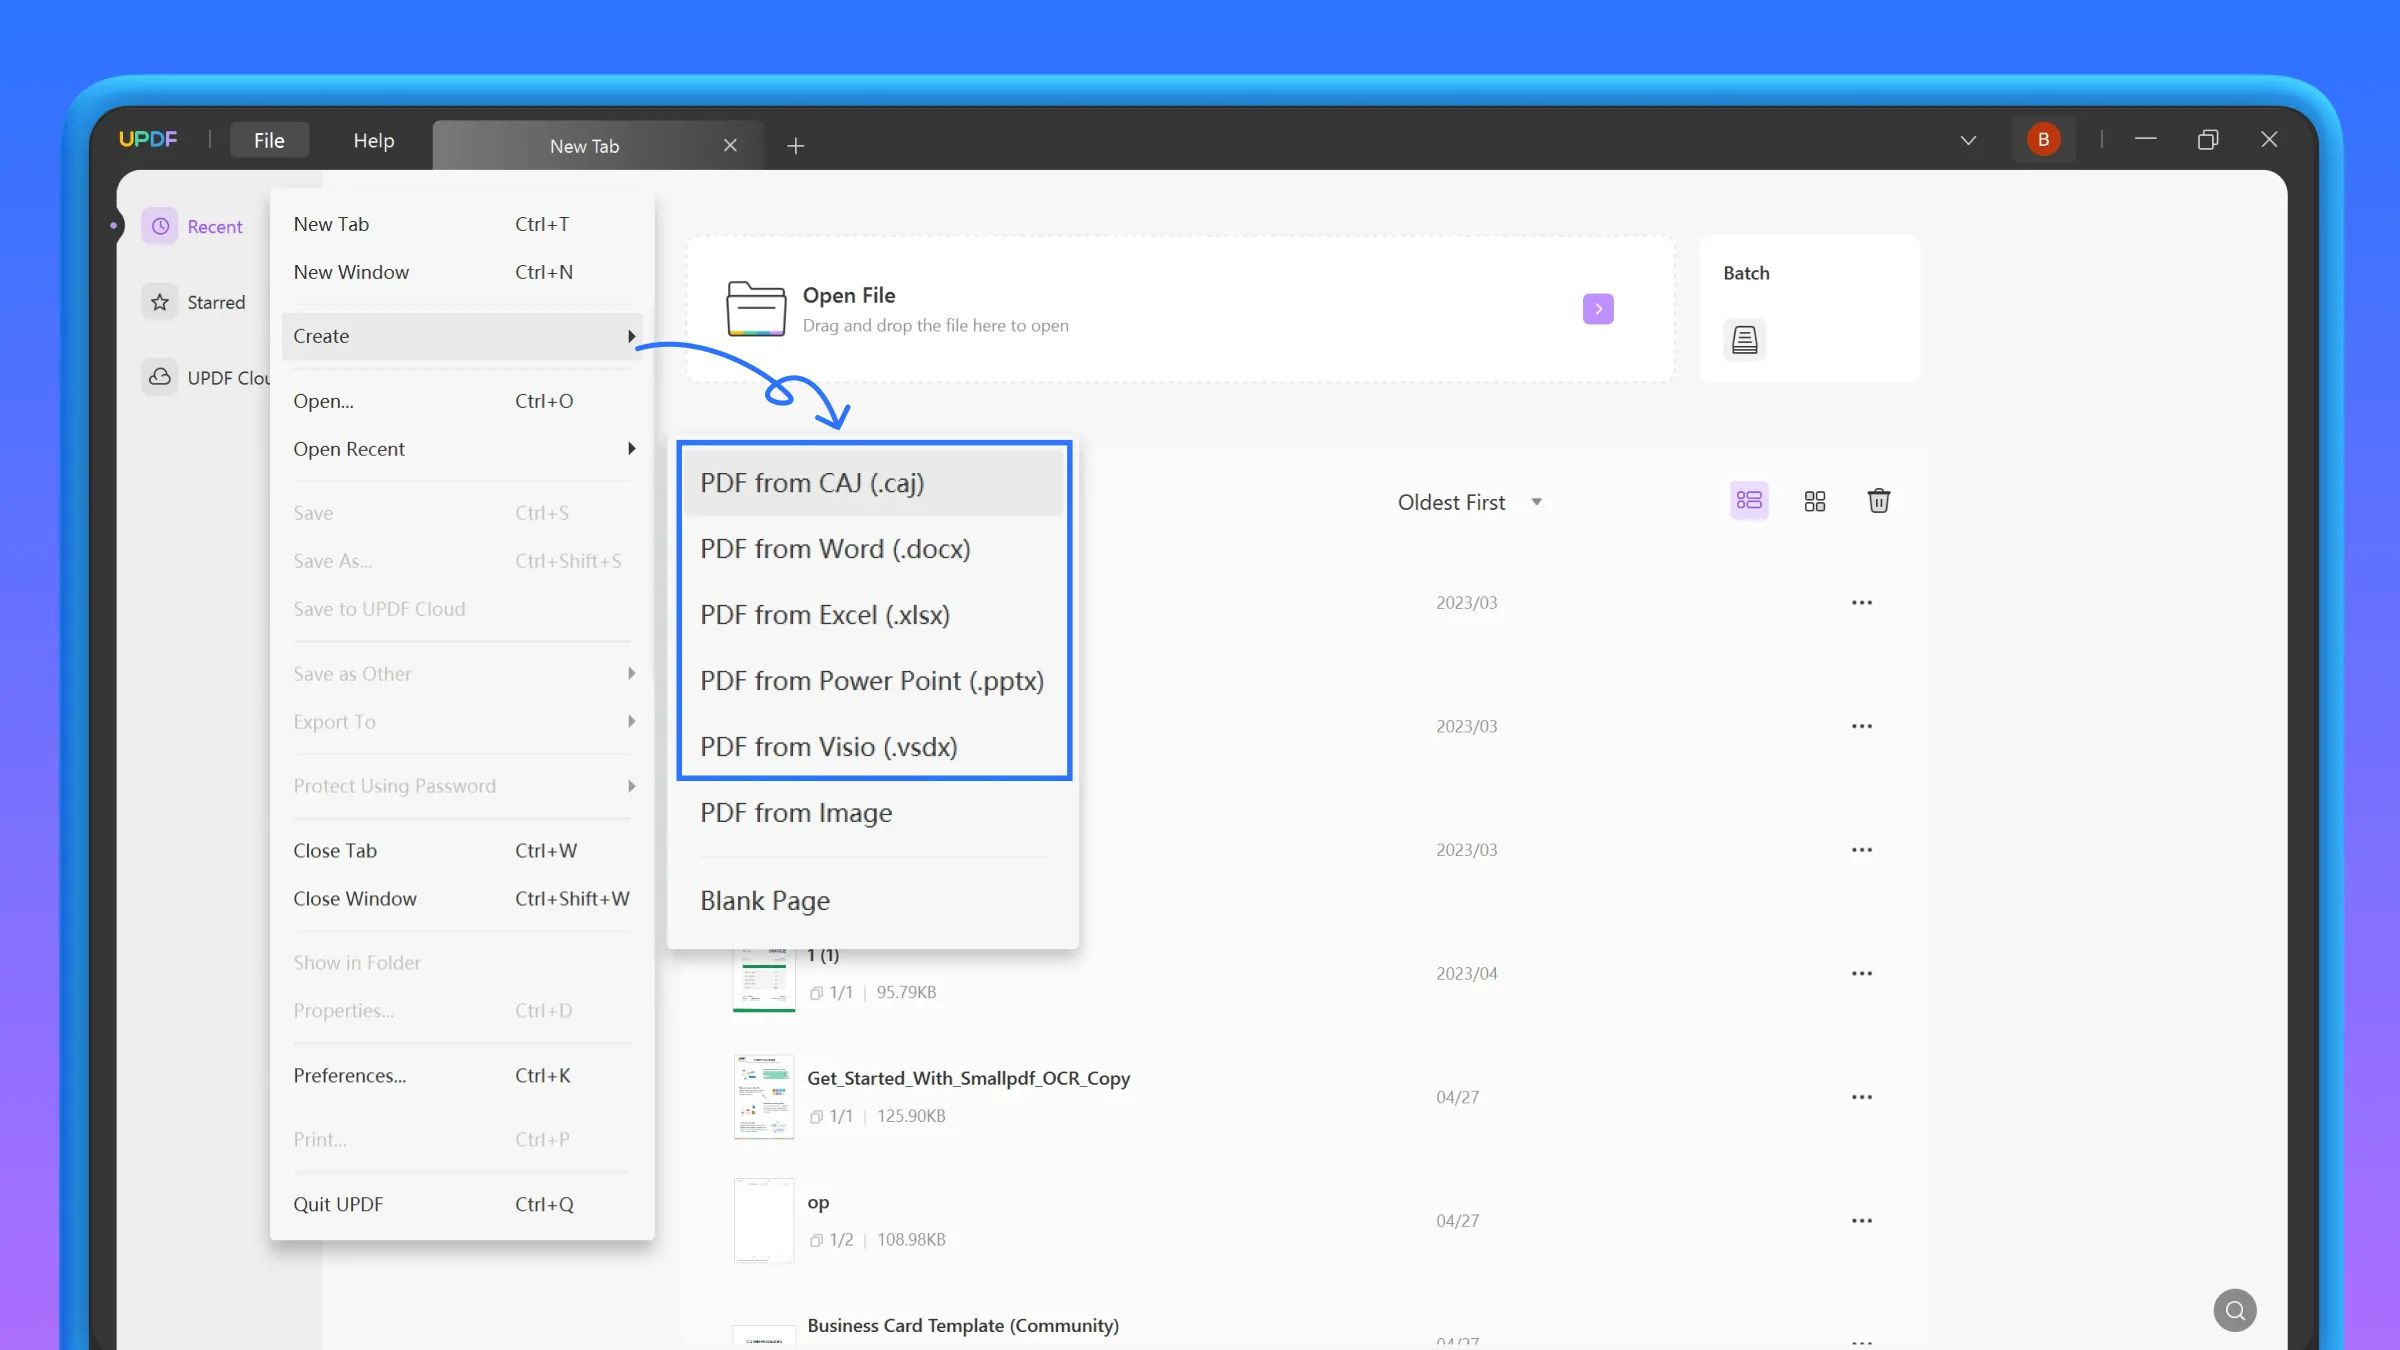The height and width of the screenshot is (1350, 2400).
Task: Toggle the Oldest First sort dropdown
Action: [x=1465, y=501]
